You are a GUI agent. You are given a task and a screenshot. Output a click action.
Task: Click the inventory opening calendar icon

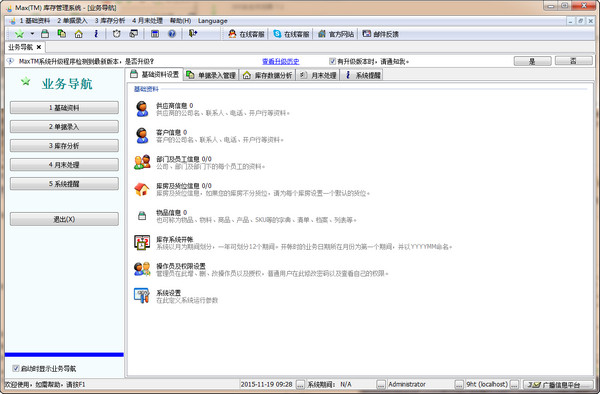click(142, 243)
